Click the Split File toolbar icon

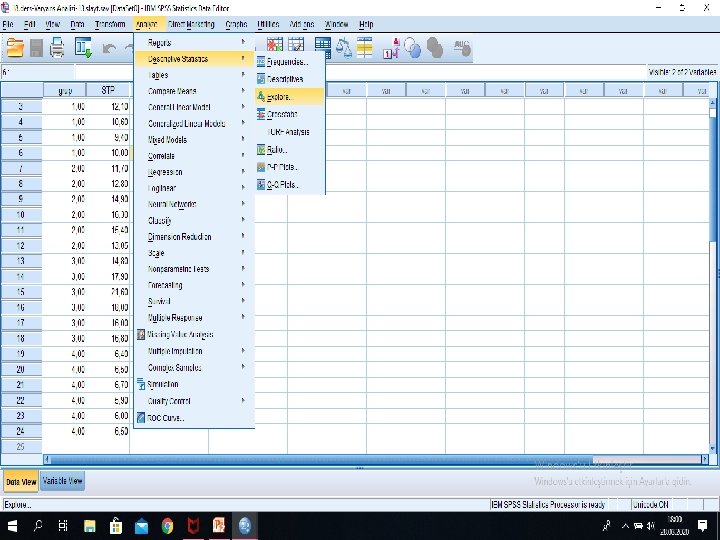pyautogui.click(x=323, y=47)
